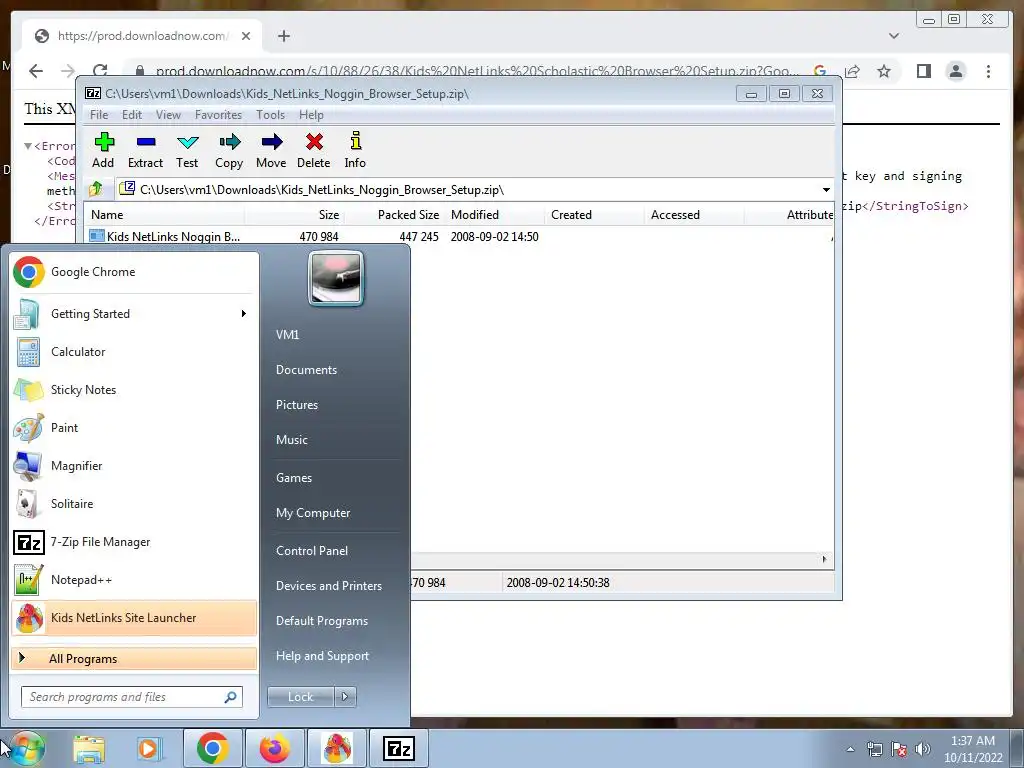Screen dimensions: 1024x768
Task: Open a new Chrome tab
Action: click(x=283, y=36)
